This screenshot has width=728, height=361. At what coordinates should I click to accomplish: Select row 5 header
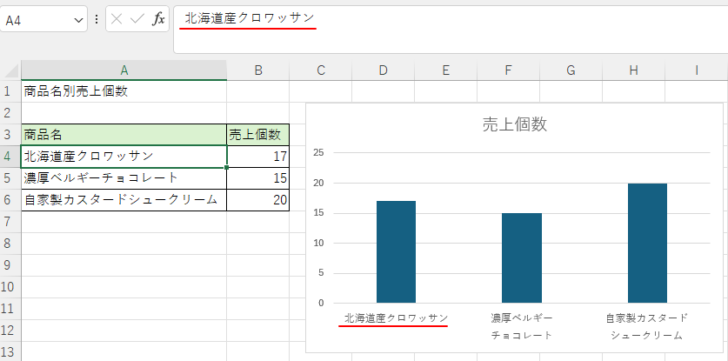coord(10,178)
